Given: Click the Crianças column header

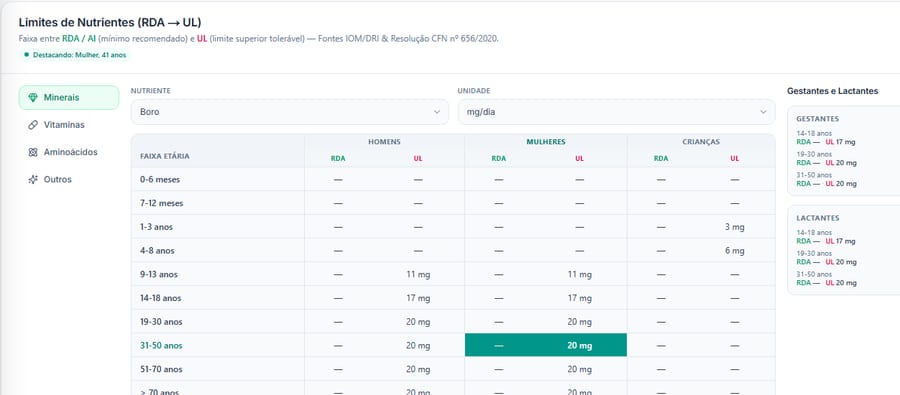Looking at the screenshot, I should tap(701, 141).
